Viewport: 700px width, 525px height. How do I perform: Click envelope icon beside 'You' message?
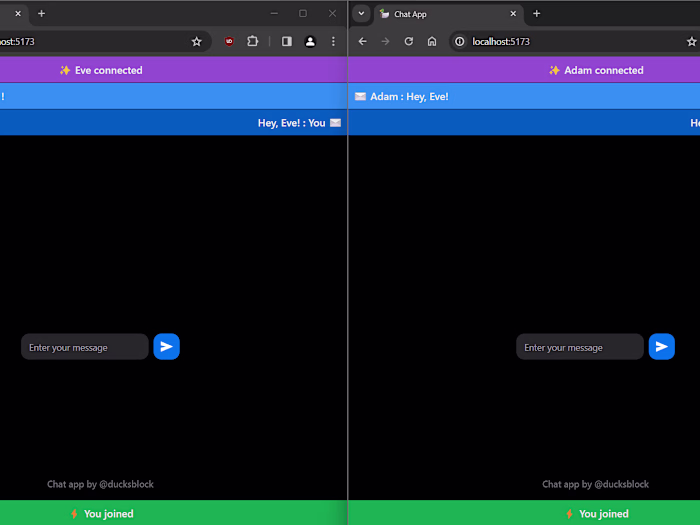pyautogui.click(x=335, y=123)
